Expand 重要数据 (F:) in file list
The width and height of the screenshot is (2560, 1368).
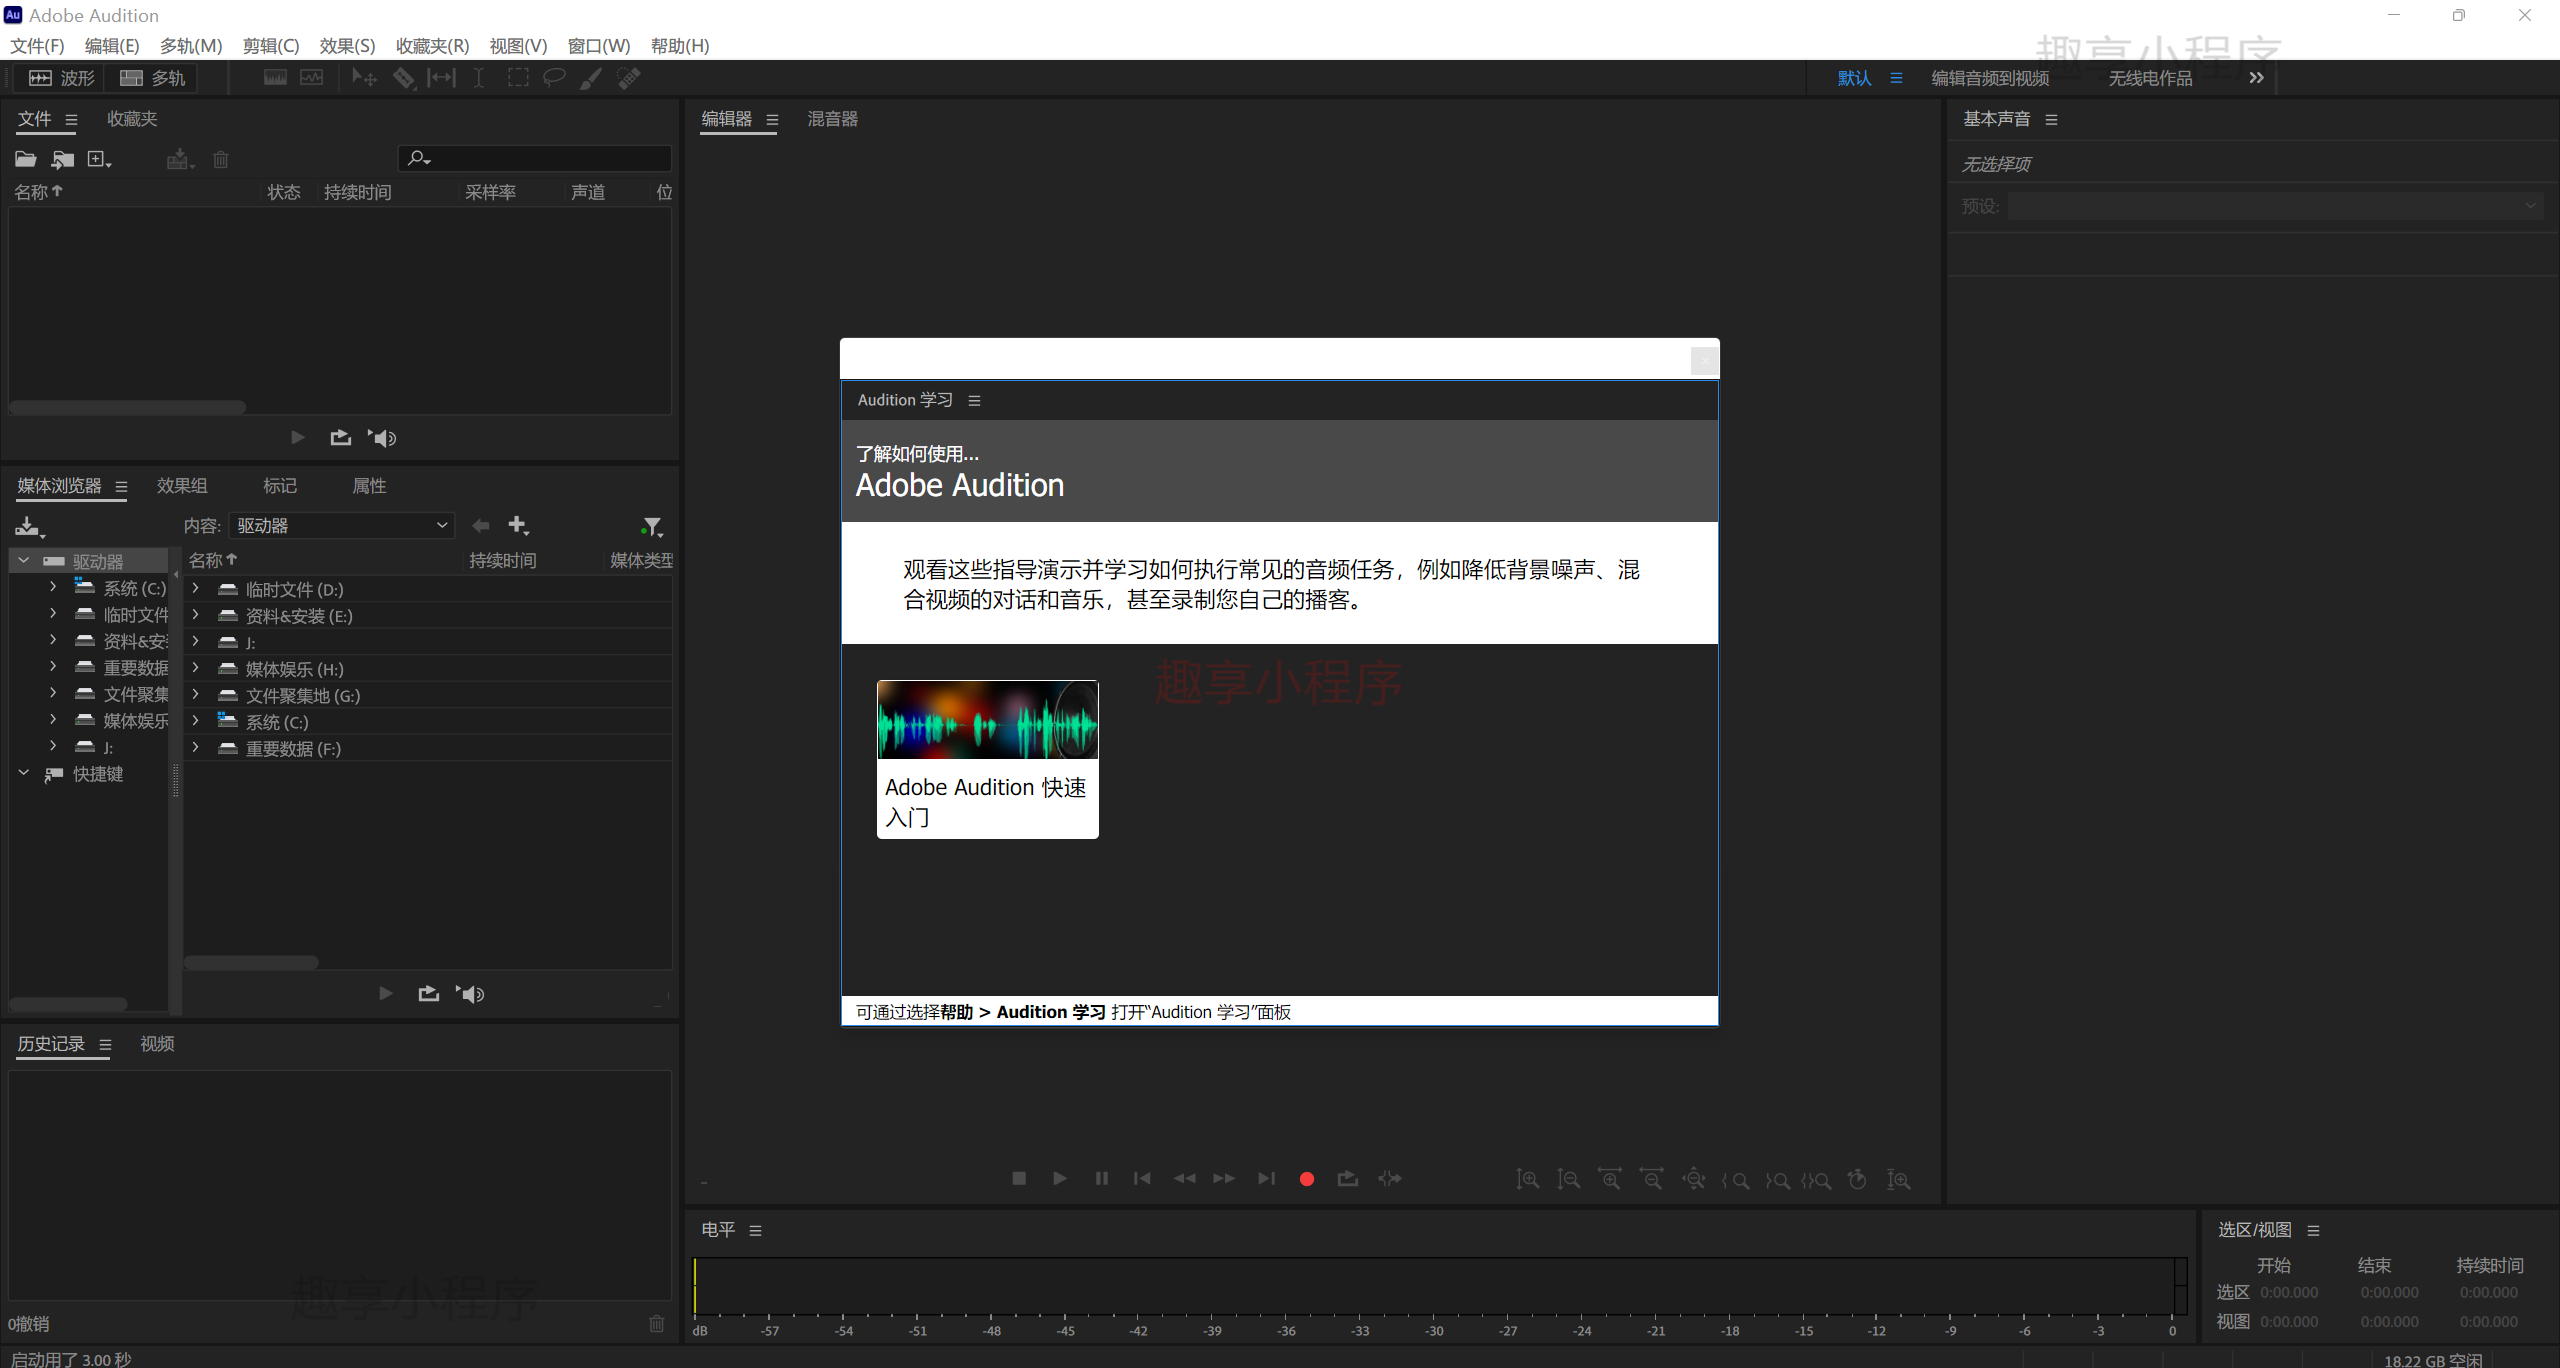[x=196, y=748]
